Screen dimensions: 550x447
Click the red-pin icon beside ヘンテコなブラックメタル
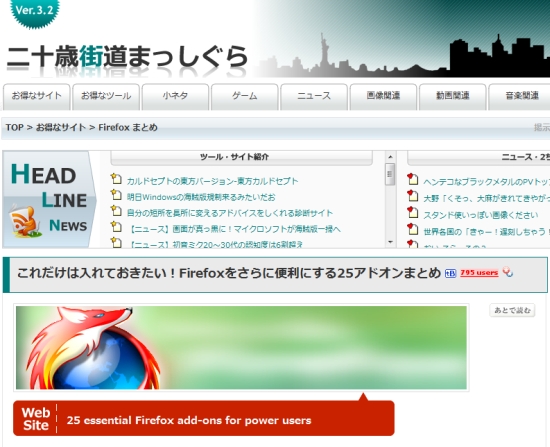413,179
